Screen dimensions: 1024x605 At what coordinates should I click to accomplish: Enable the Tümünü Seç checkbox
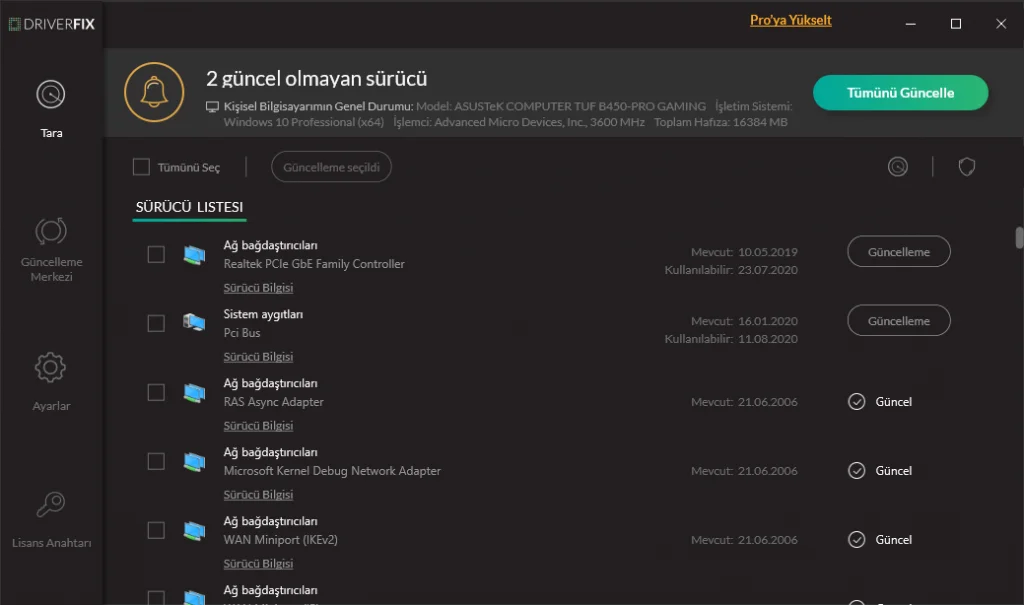tap(142, 167)
